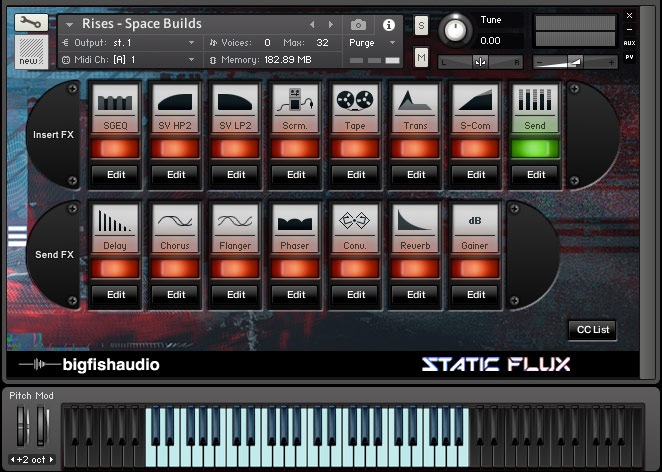Edit the S-Com effect
This screenshot has height=472, width=662.
pos(475,175)
